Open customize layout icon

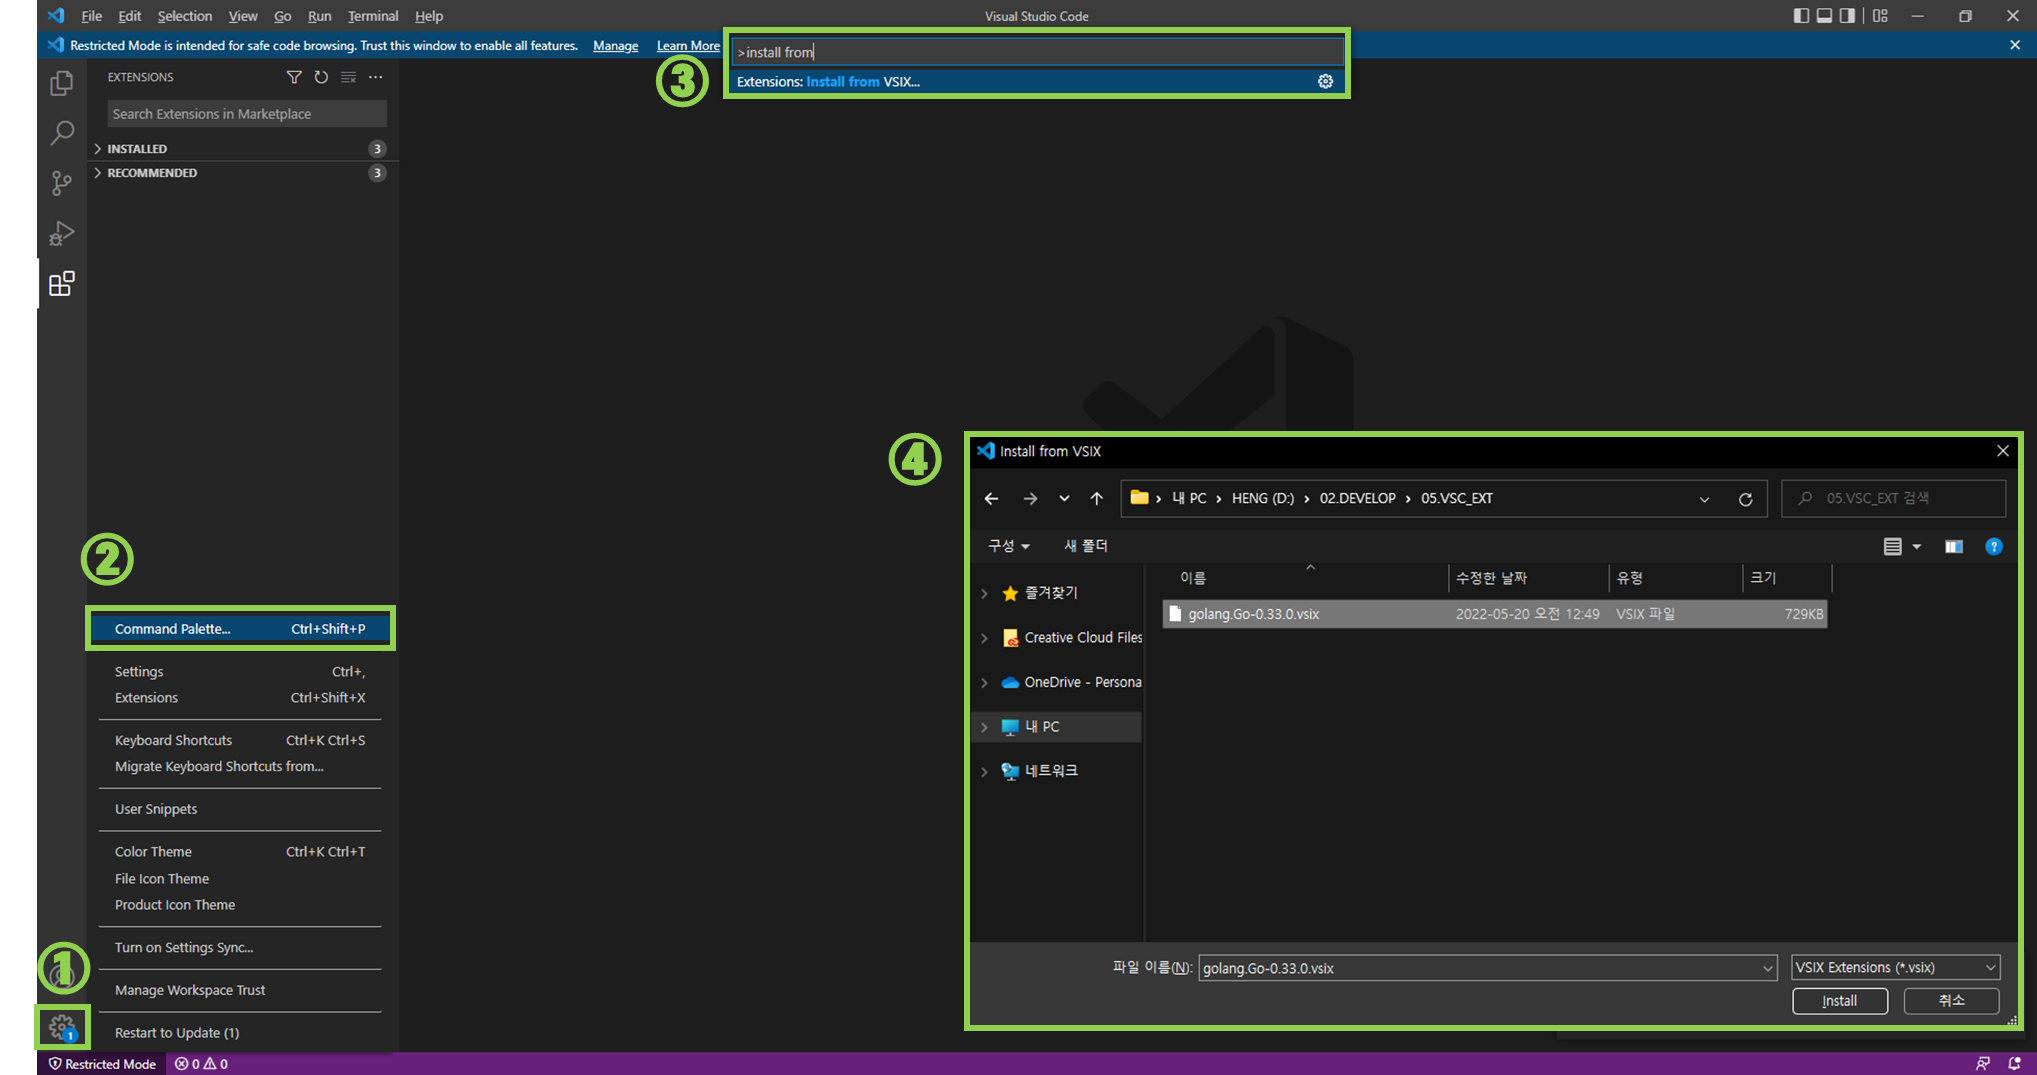[1880, 16]
